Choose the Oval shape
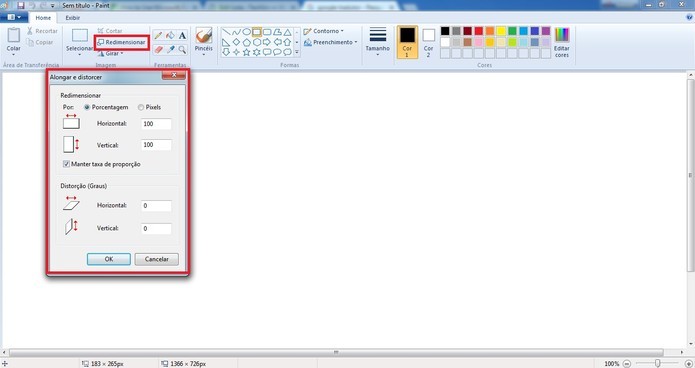 point(246,32)
